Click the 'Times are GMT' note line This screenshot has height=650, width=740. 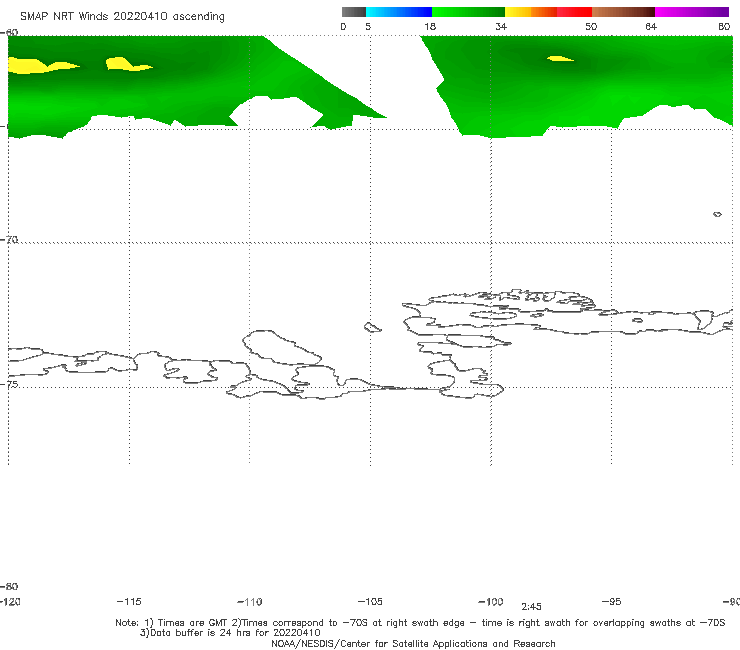[420, 623]
